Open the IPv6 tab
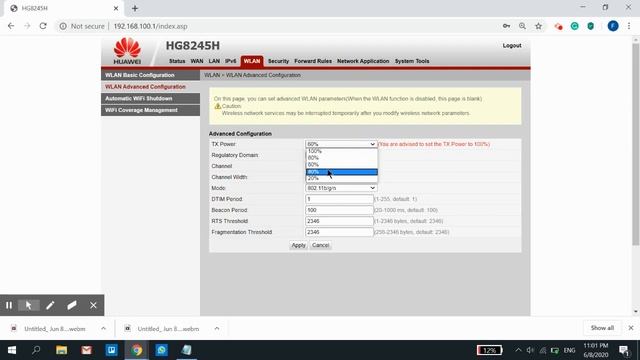The height and width of the screenshot is (360, 640). pos(231,61)
